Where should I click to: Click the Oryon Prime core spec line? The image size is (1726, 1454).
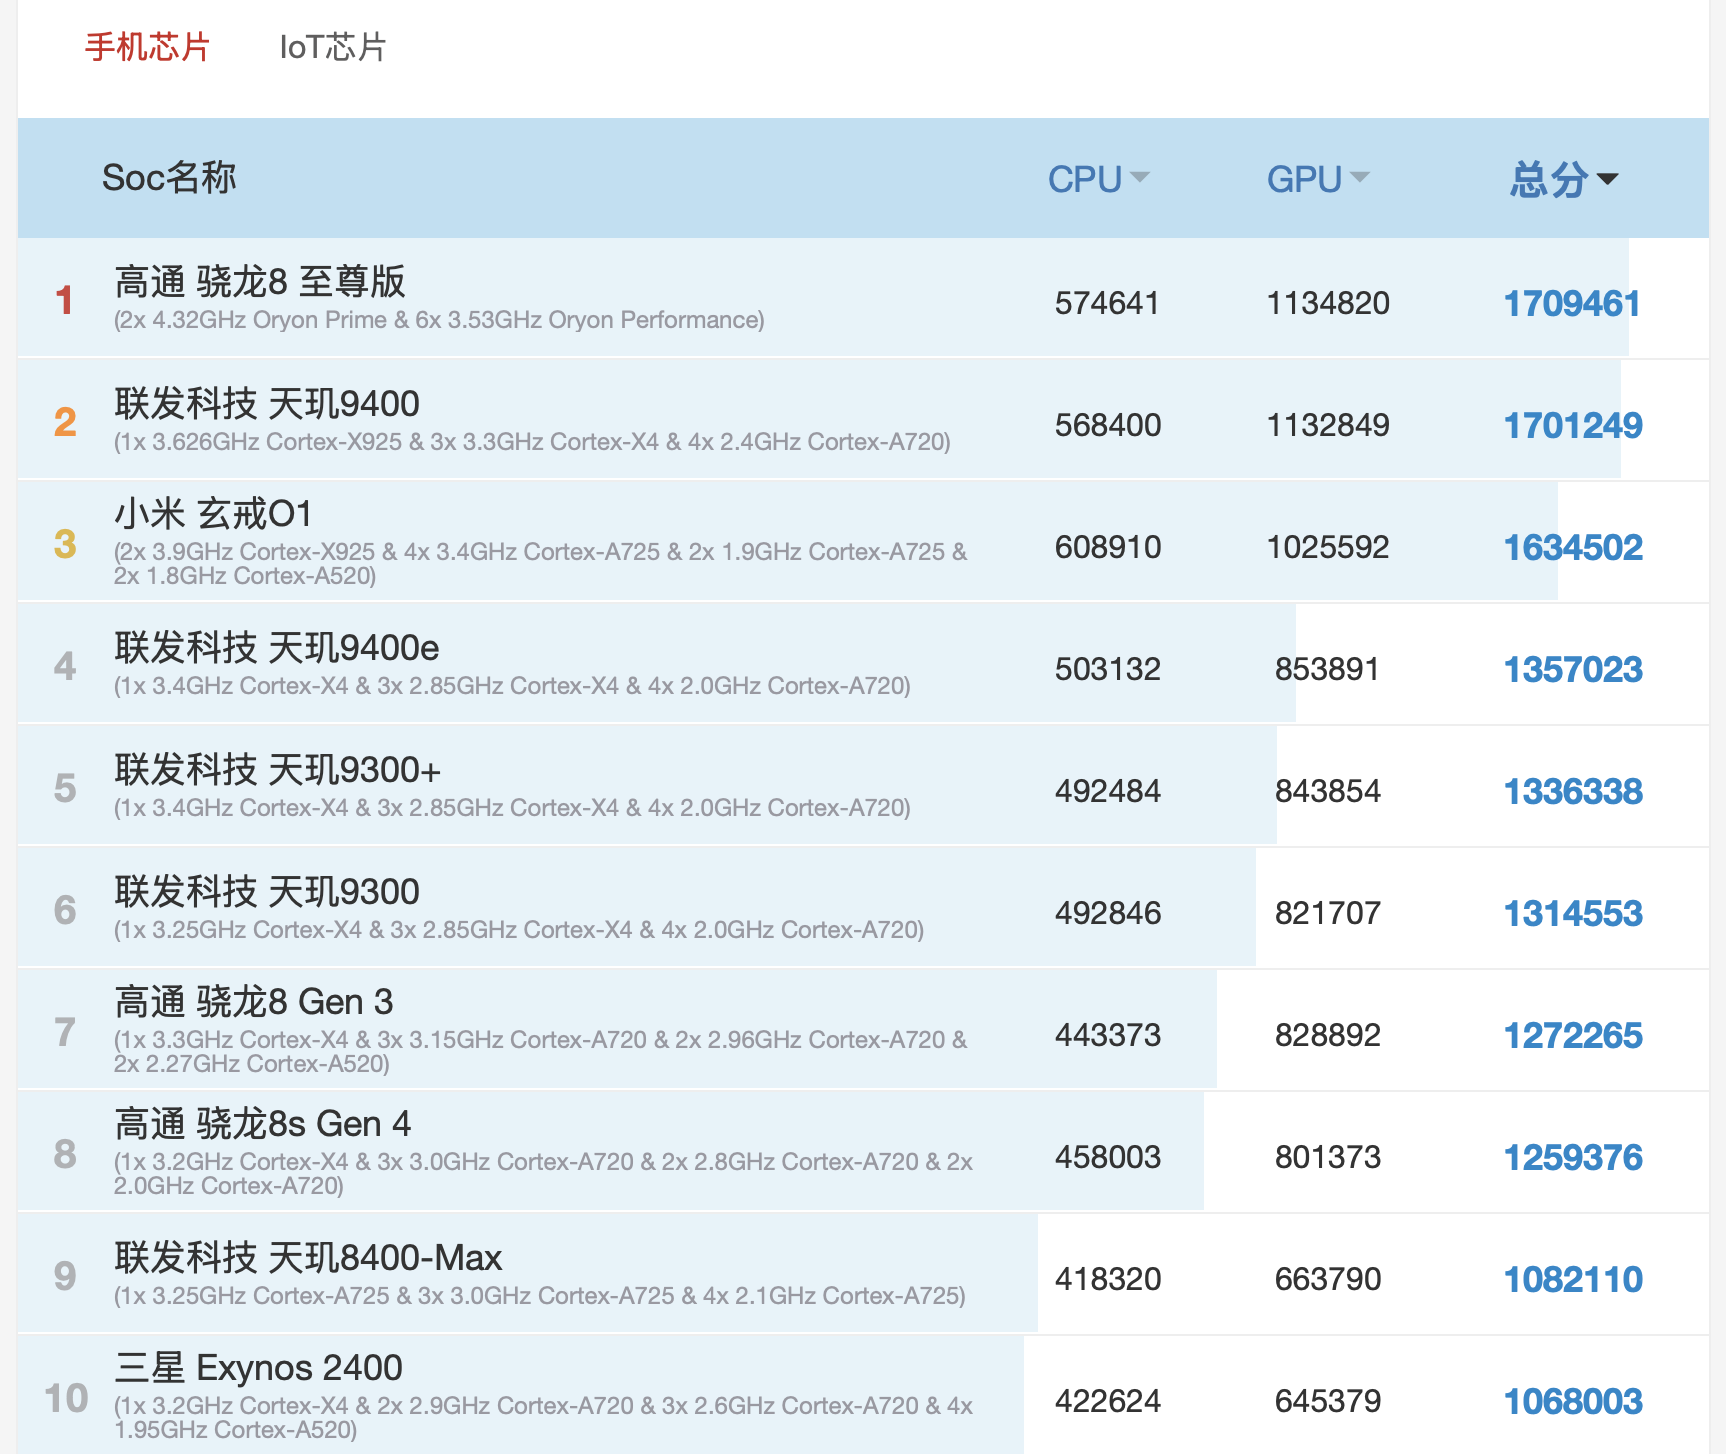tap(439, 320)
